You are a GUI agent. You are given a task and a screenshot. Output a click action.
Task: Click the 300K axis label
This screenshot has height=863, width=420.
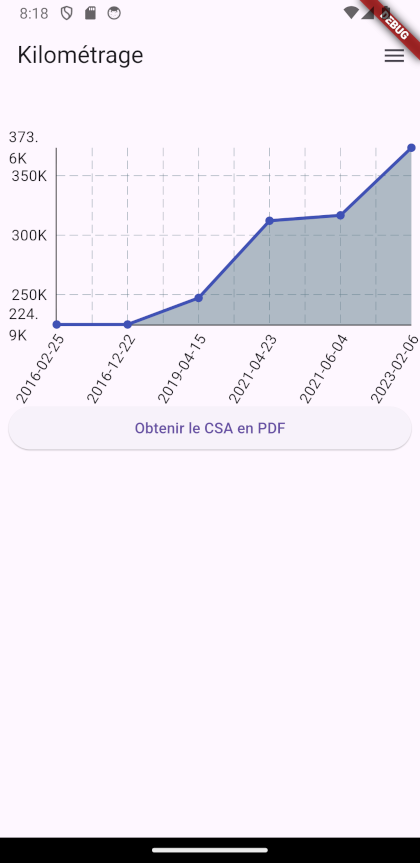tap(30, 236)
